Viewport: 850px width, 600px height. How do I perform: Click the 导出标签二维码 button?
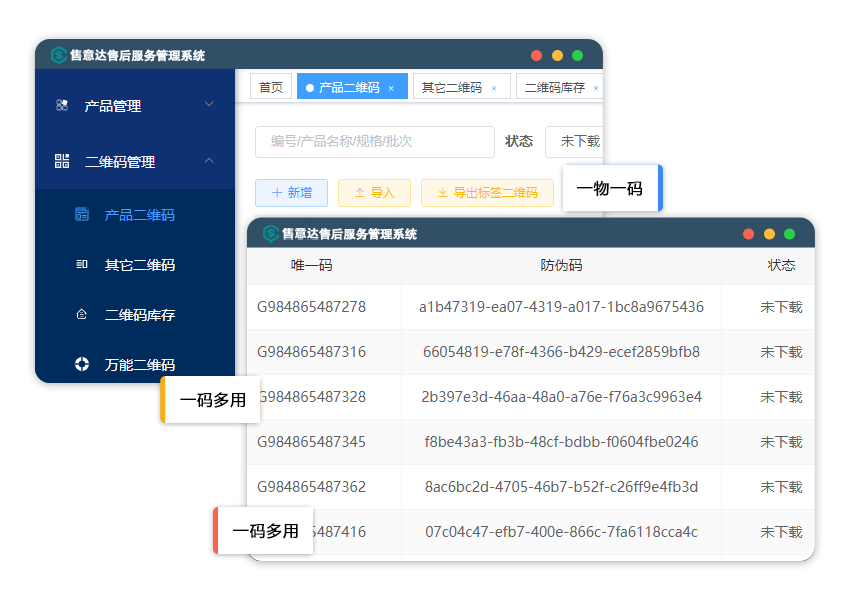pyautogui.click(x=487, y=193)
